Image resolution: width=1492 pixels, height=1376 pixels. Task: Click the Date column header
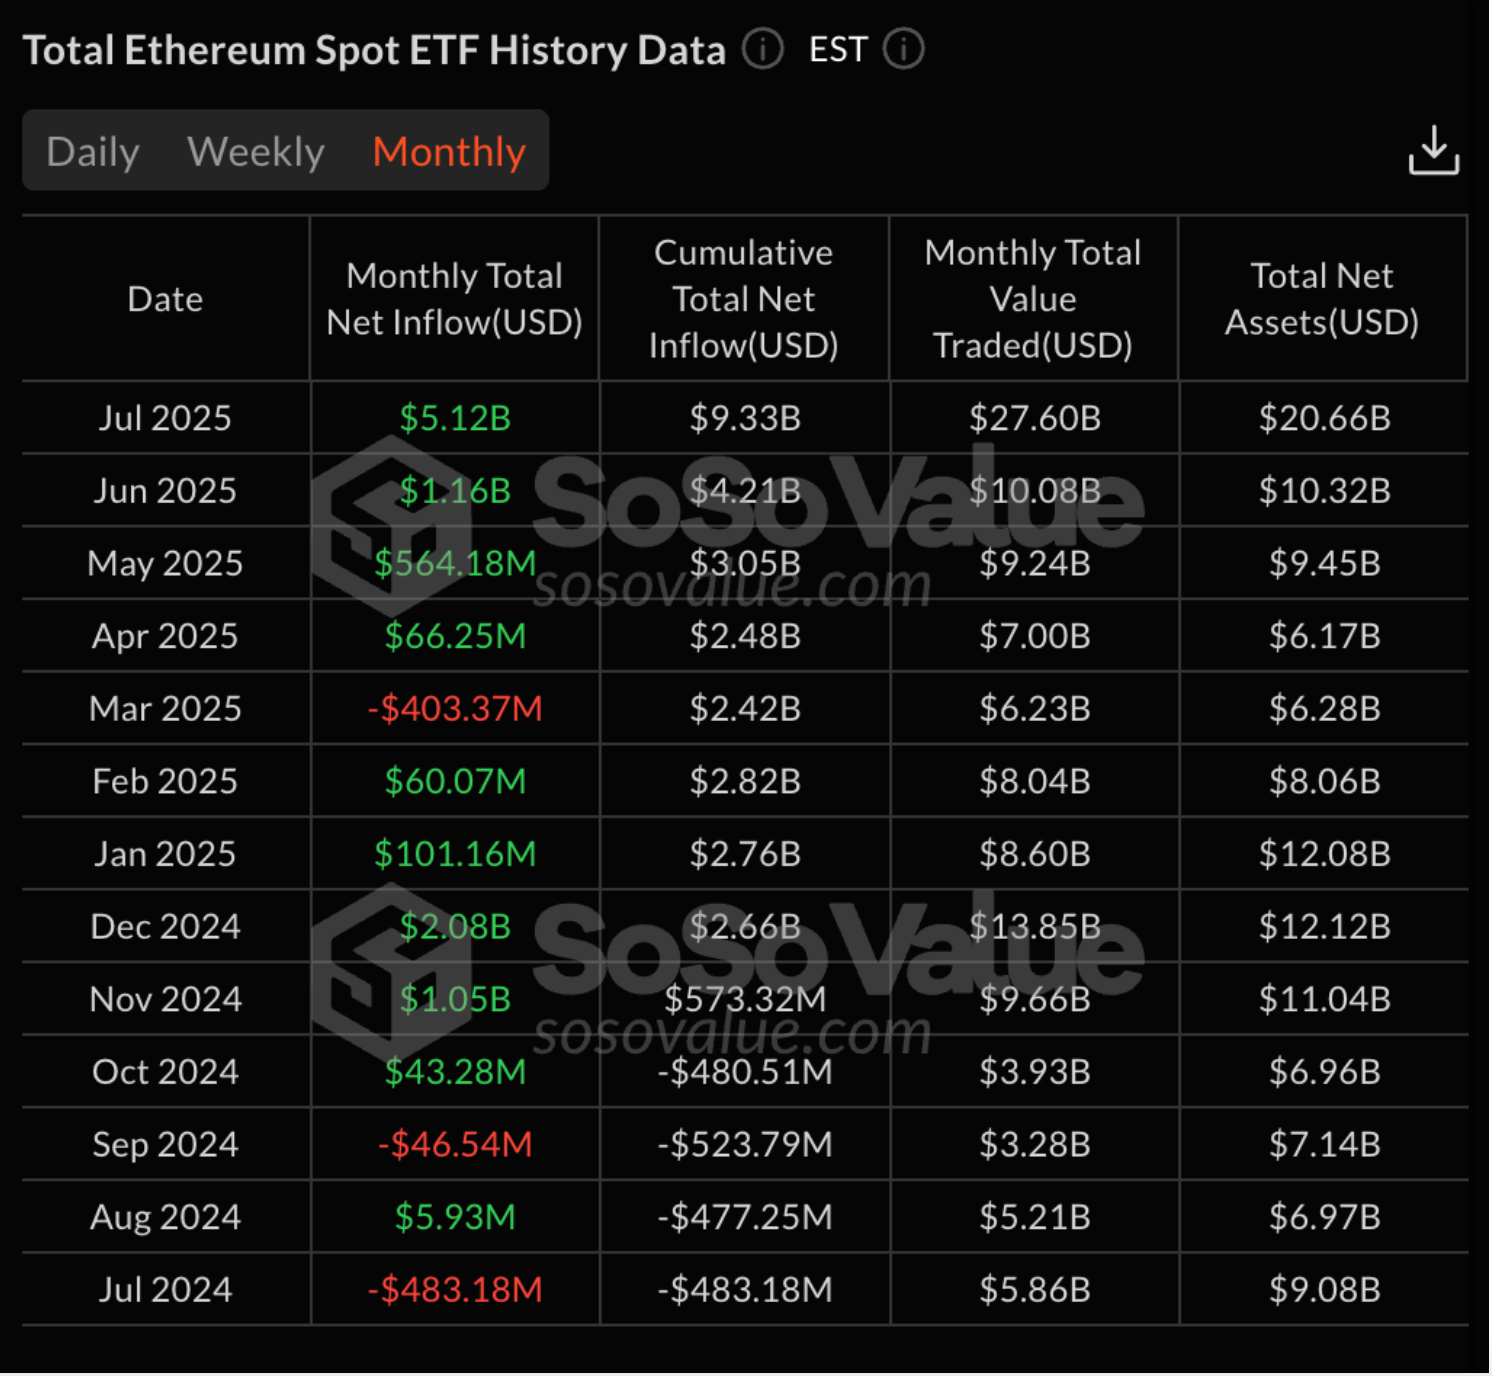pos(165,299)
